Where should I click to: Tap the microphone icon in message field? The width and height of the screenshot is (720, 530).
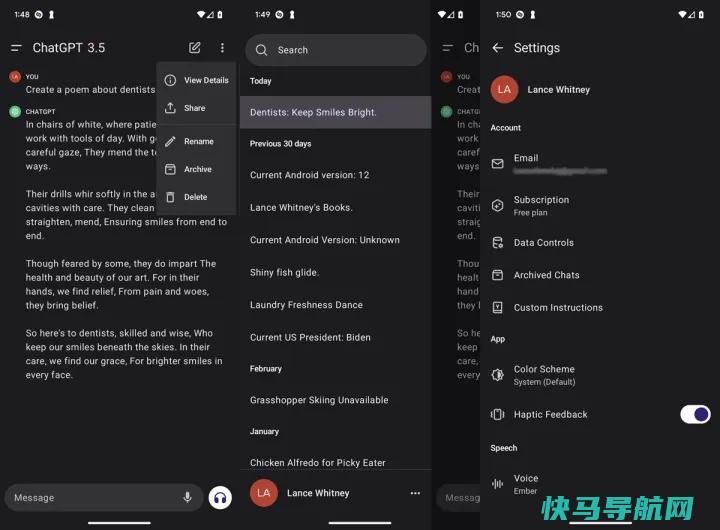tap(187, 497)
